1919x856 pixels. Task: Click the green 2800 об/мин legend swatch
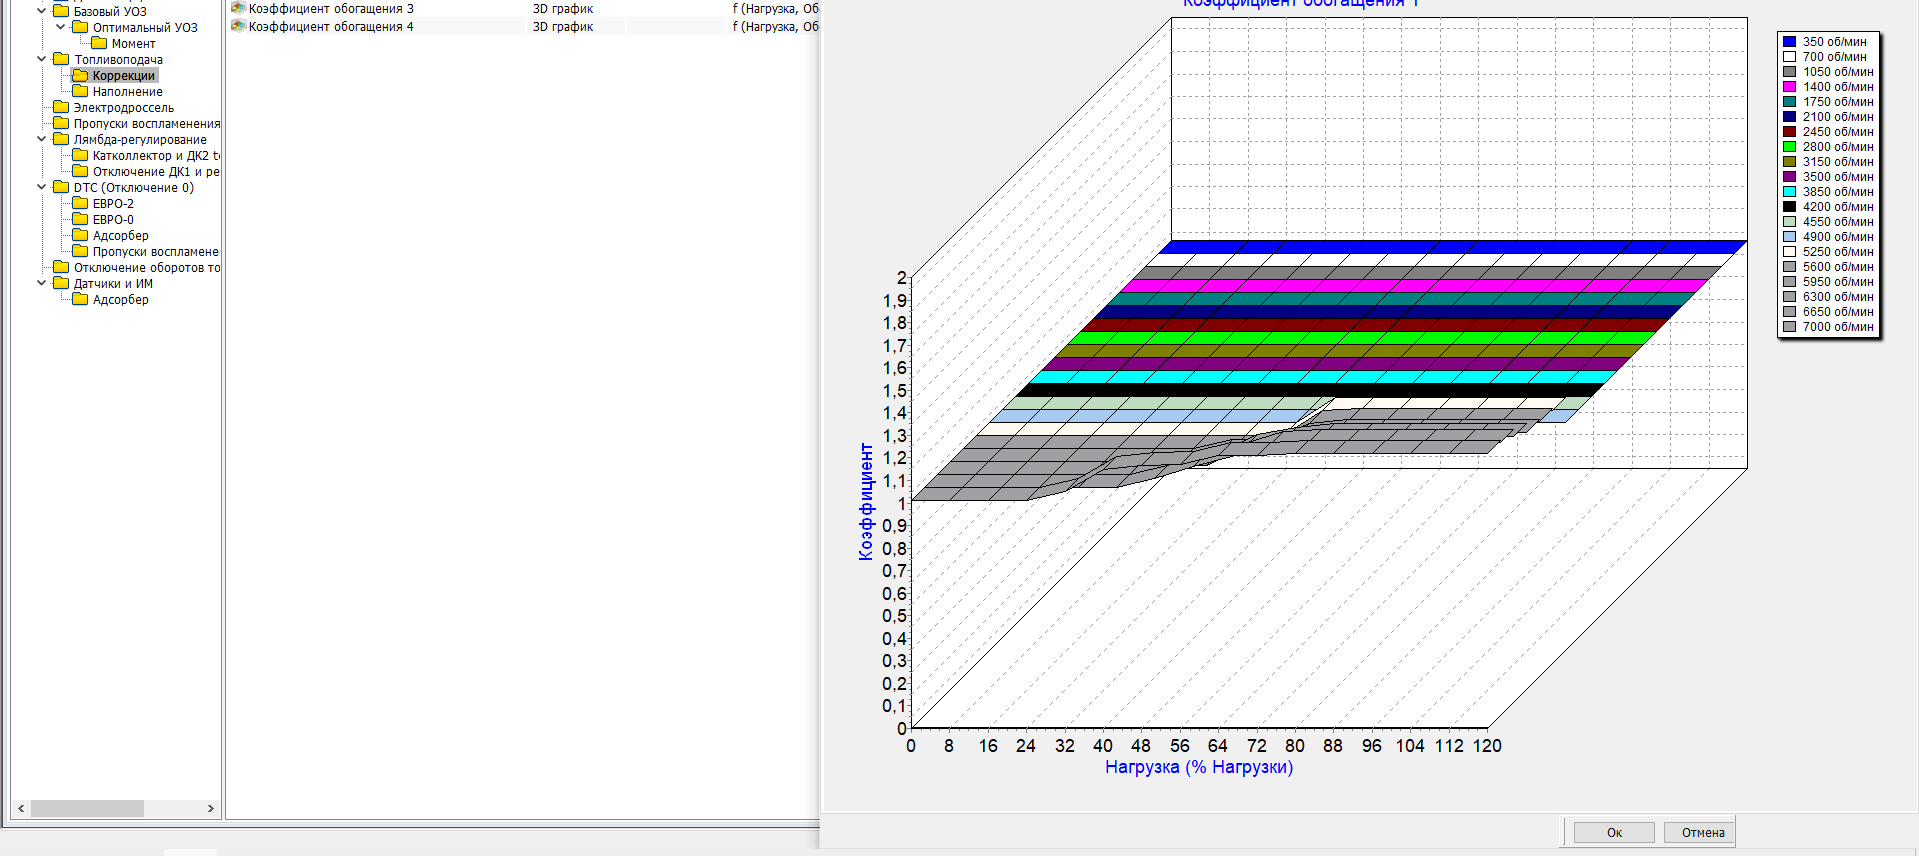[1789, 147]
